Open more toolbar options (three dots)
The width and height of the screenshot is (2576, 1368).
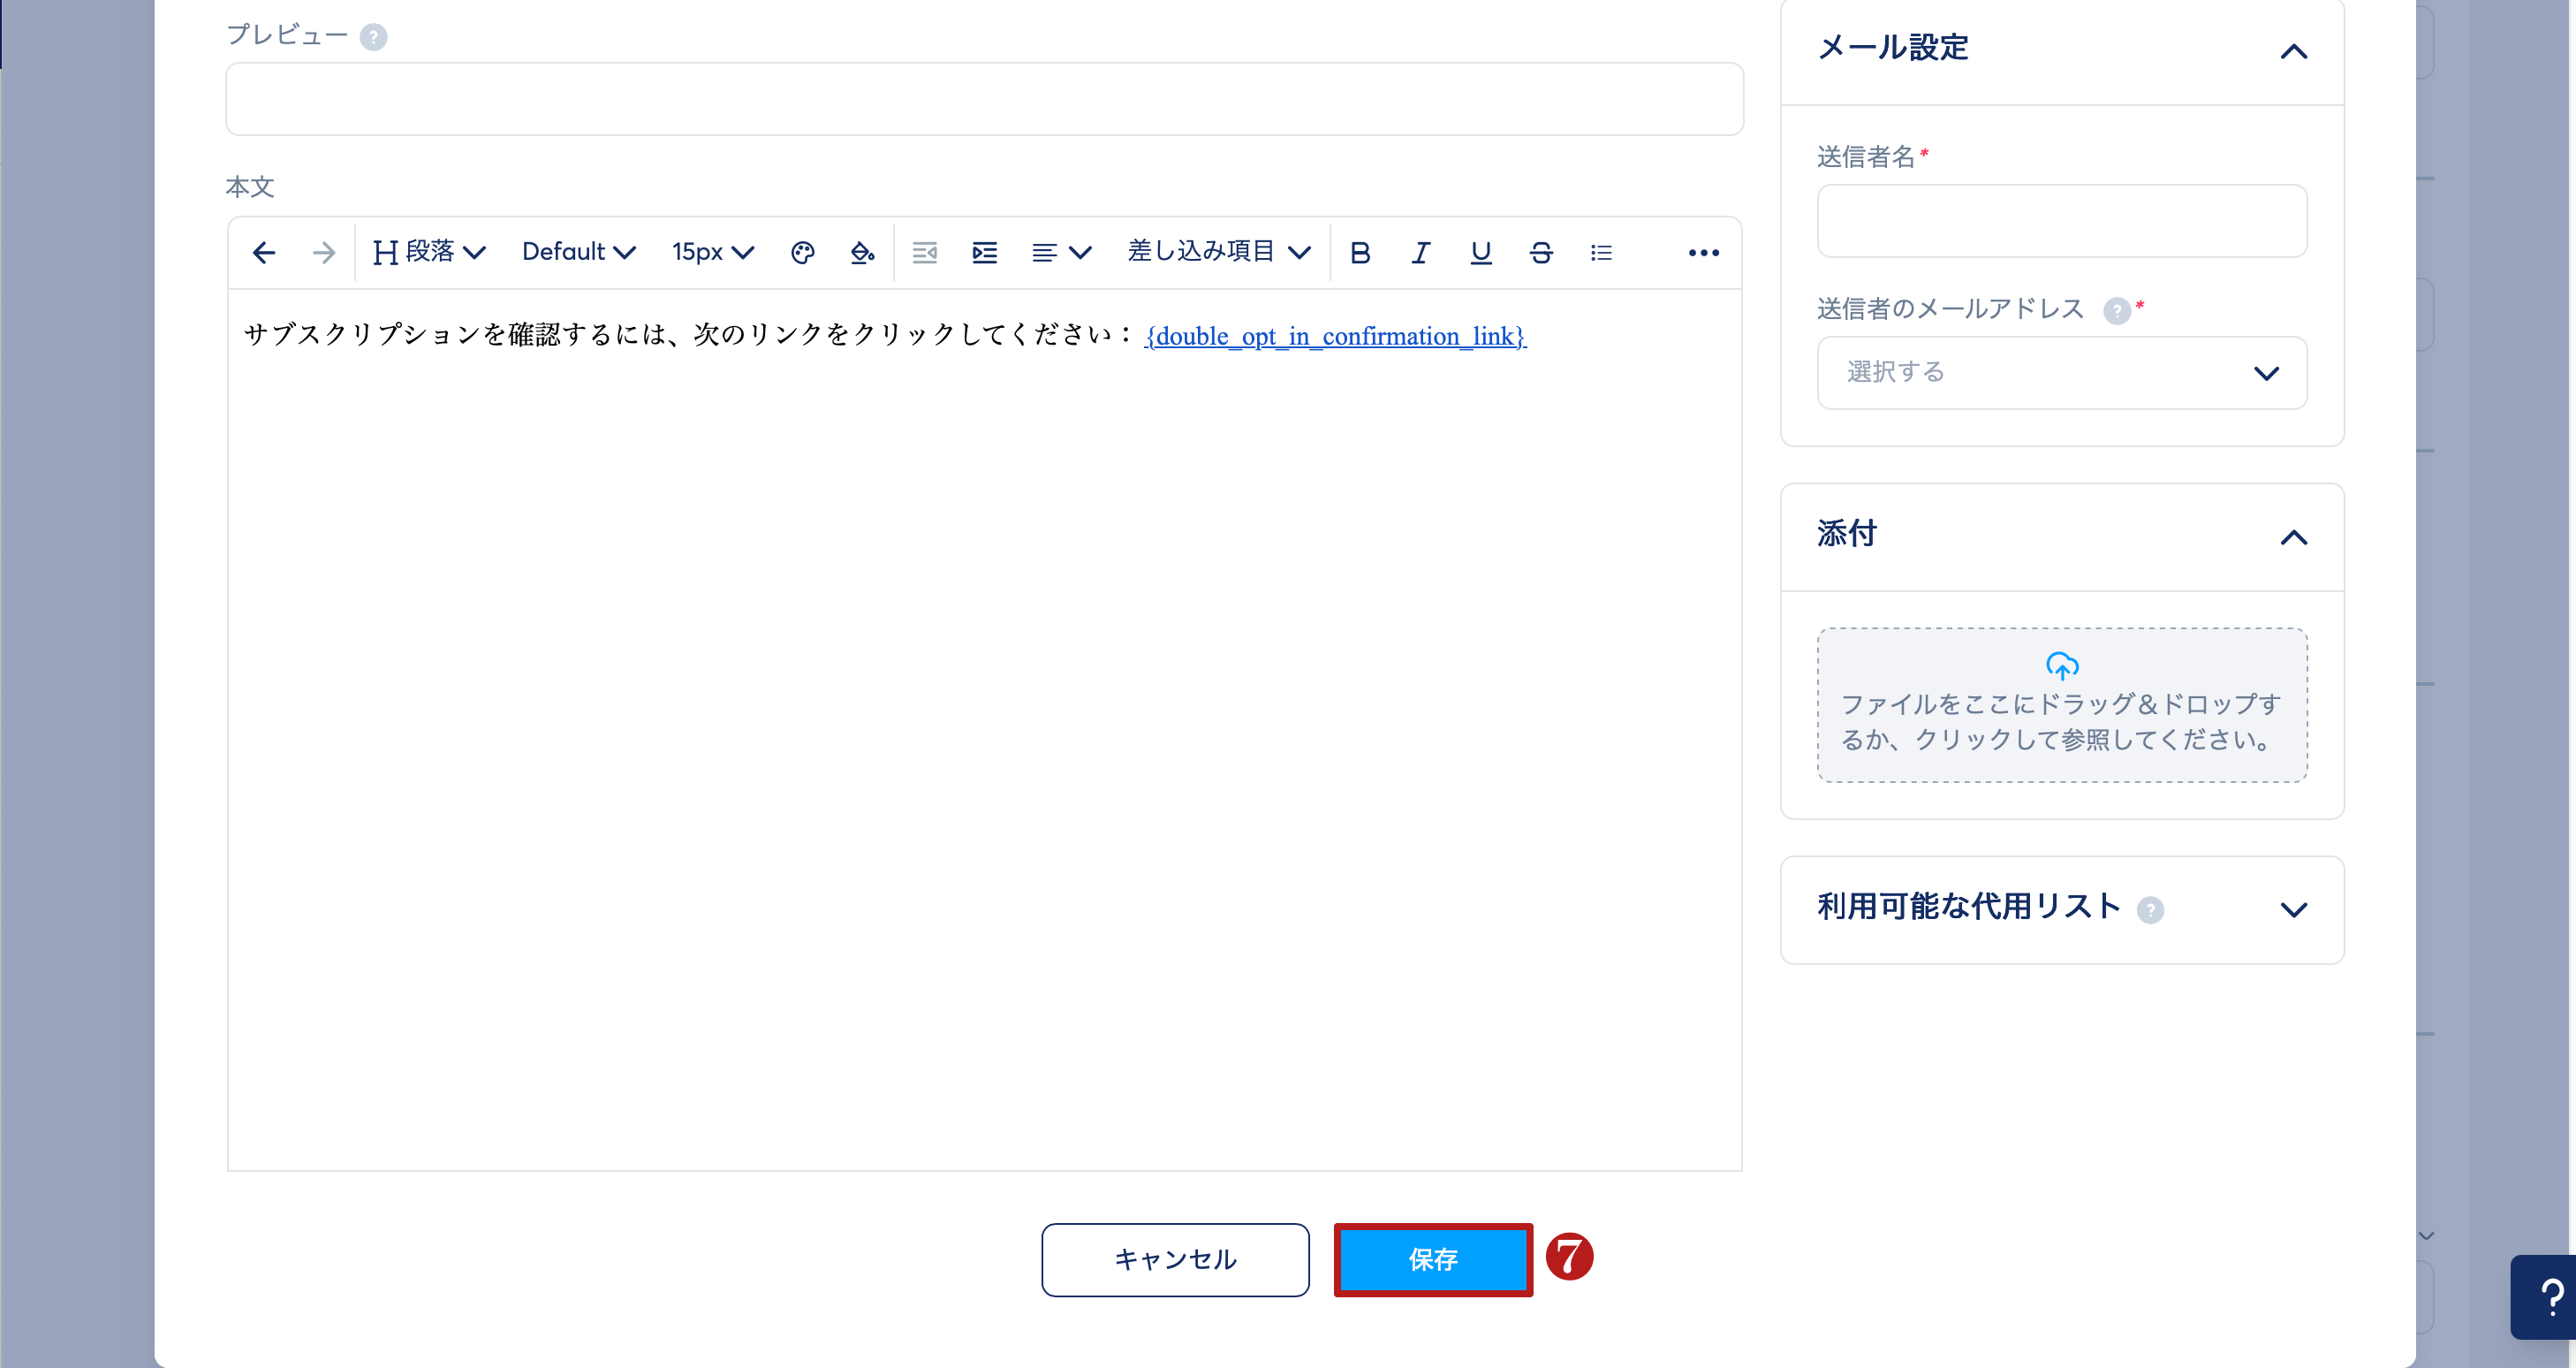click(x=1703, y=253)
